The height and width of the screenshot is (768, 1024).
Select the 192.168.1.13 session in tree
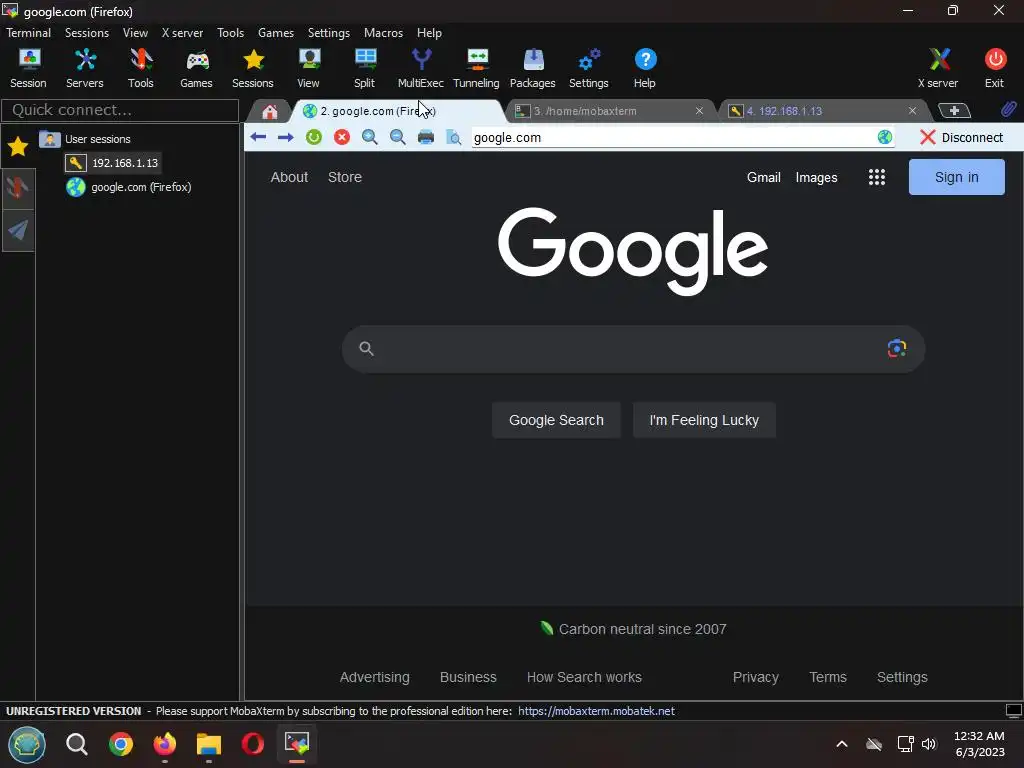112,163
